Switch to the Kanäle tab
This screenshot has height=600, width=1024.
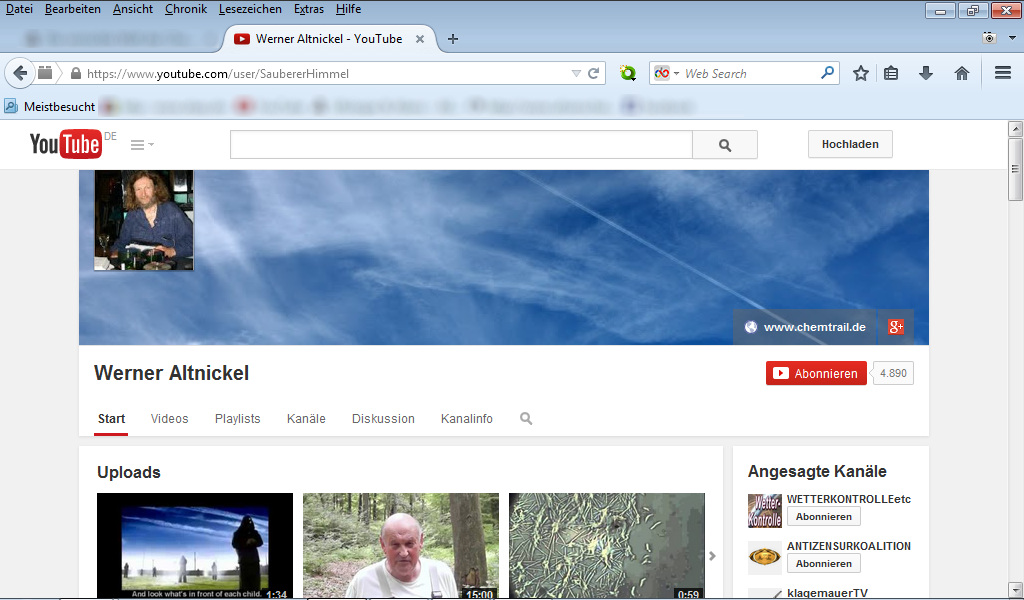(x=306, y=419)
